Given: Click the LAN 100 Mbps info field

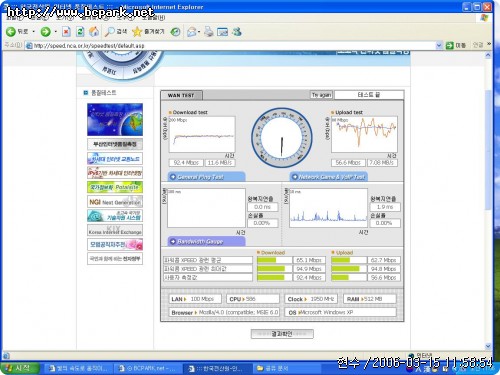Looking at the screenshot, I should pyautogui.click(x=195, y=299).
